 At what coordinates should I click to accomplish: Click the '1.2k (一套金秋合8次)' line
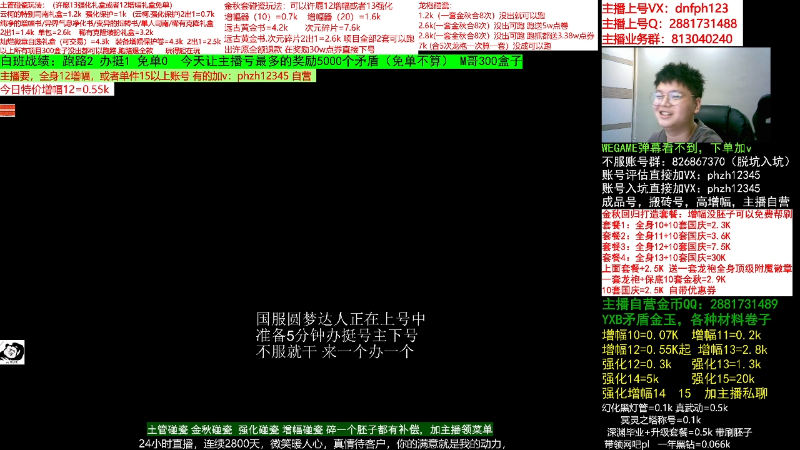click(x=482, y=16)
